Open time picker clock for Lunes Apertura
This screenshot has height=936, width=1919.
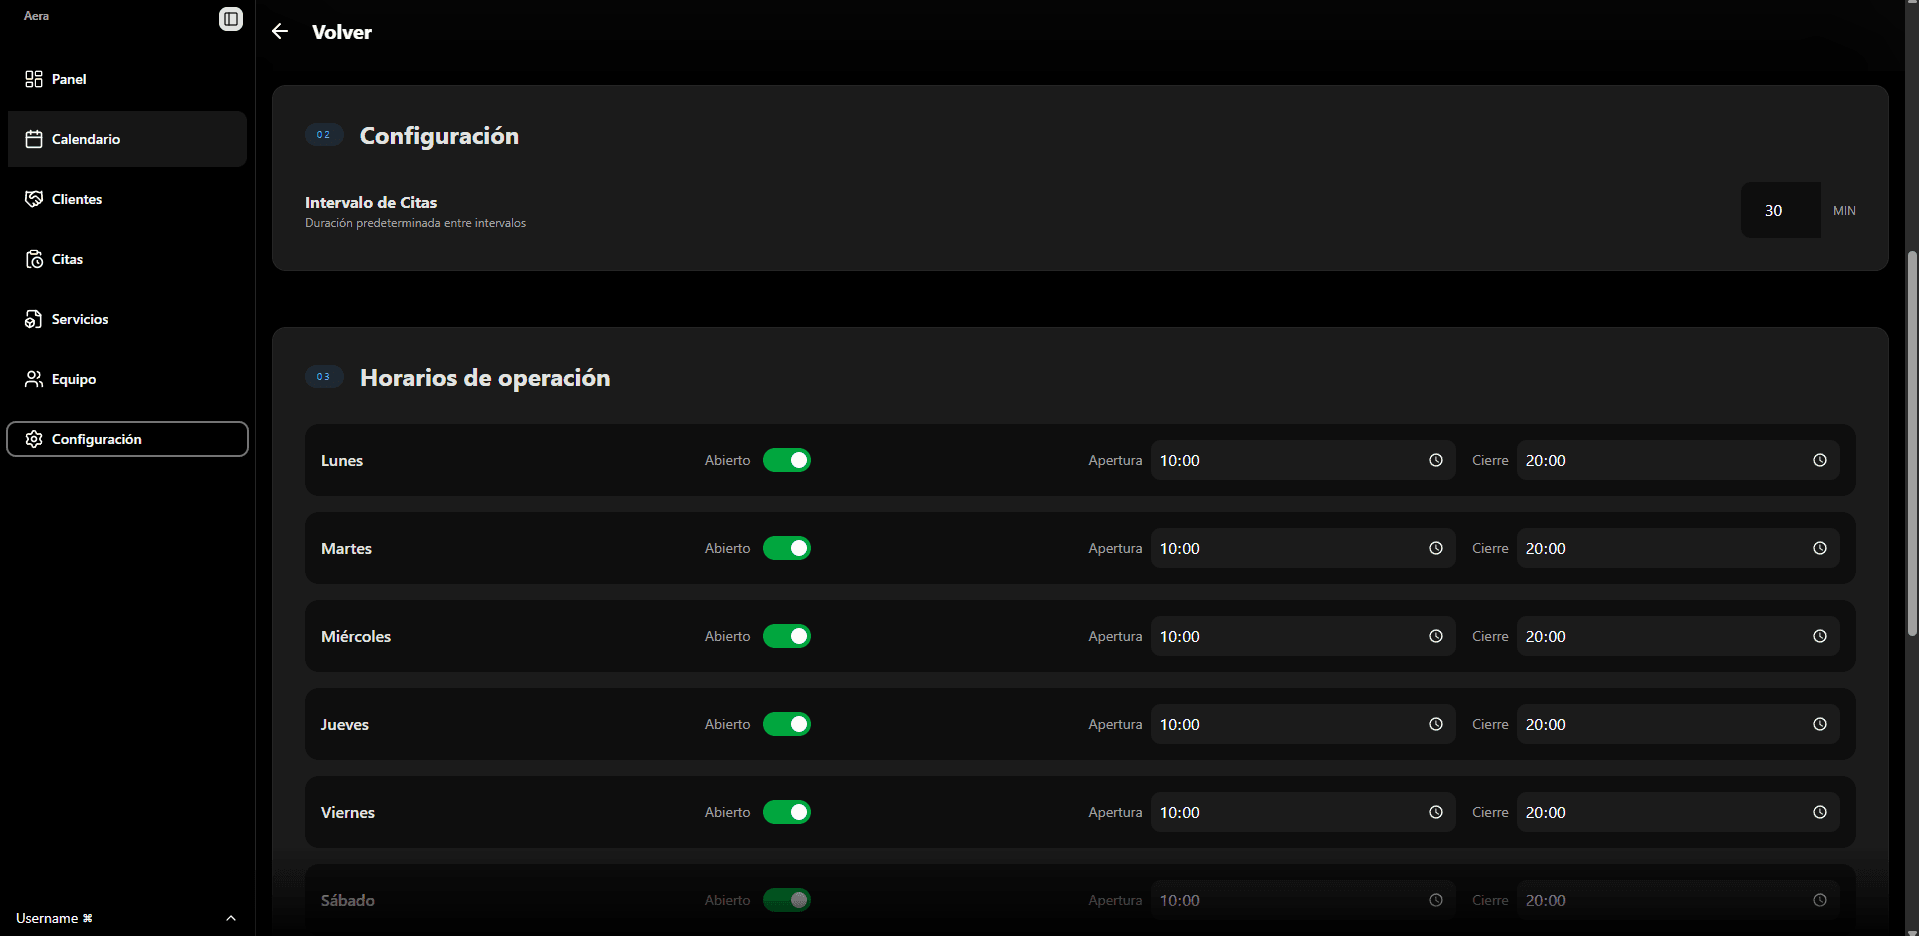click(1436, 460)
